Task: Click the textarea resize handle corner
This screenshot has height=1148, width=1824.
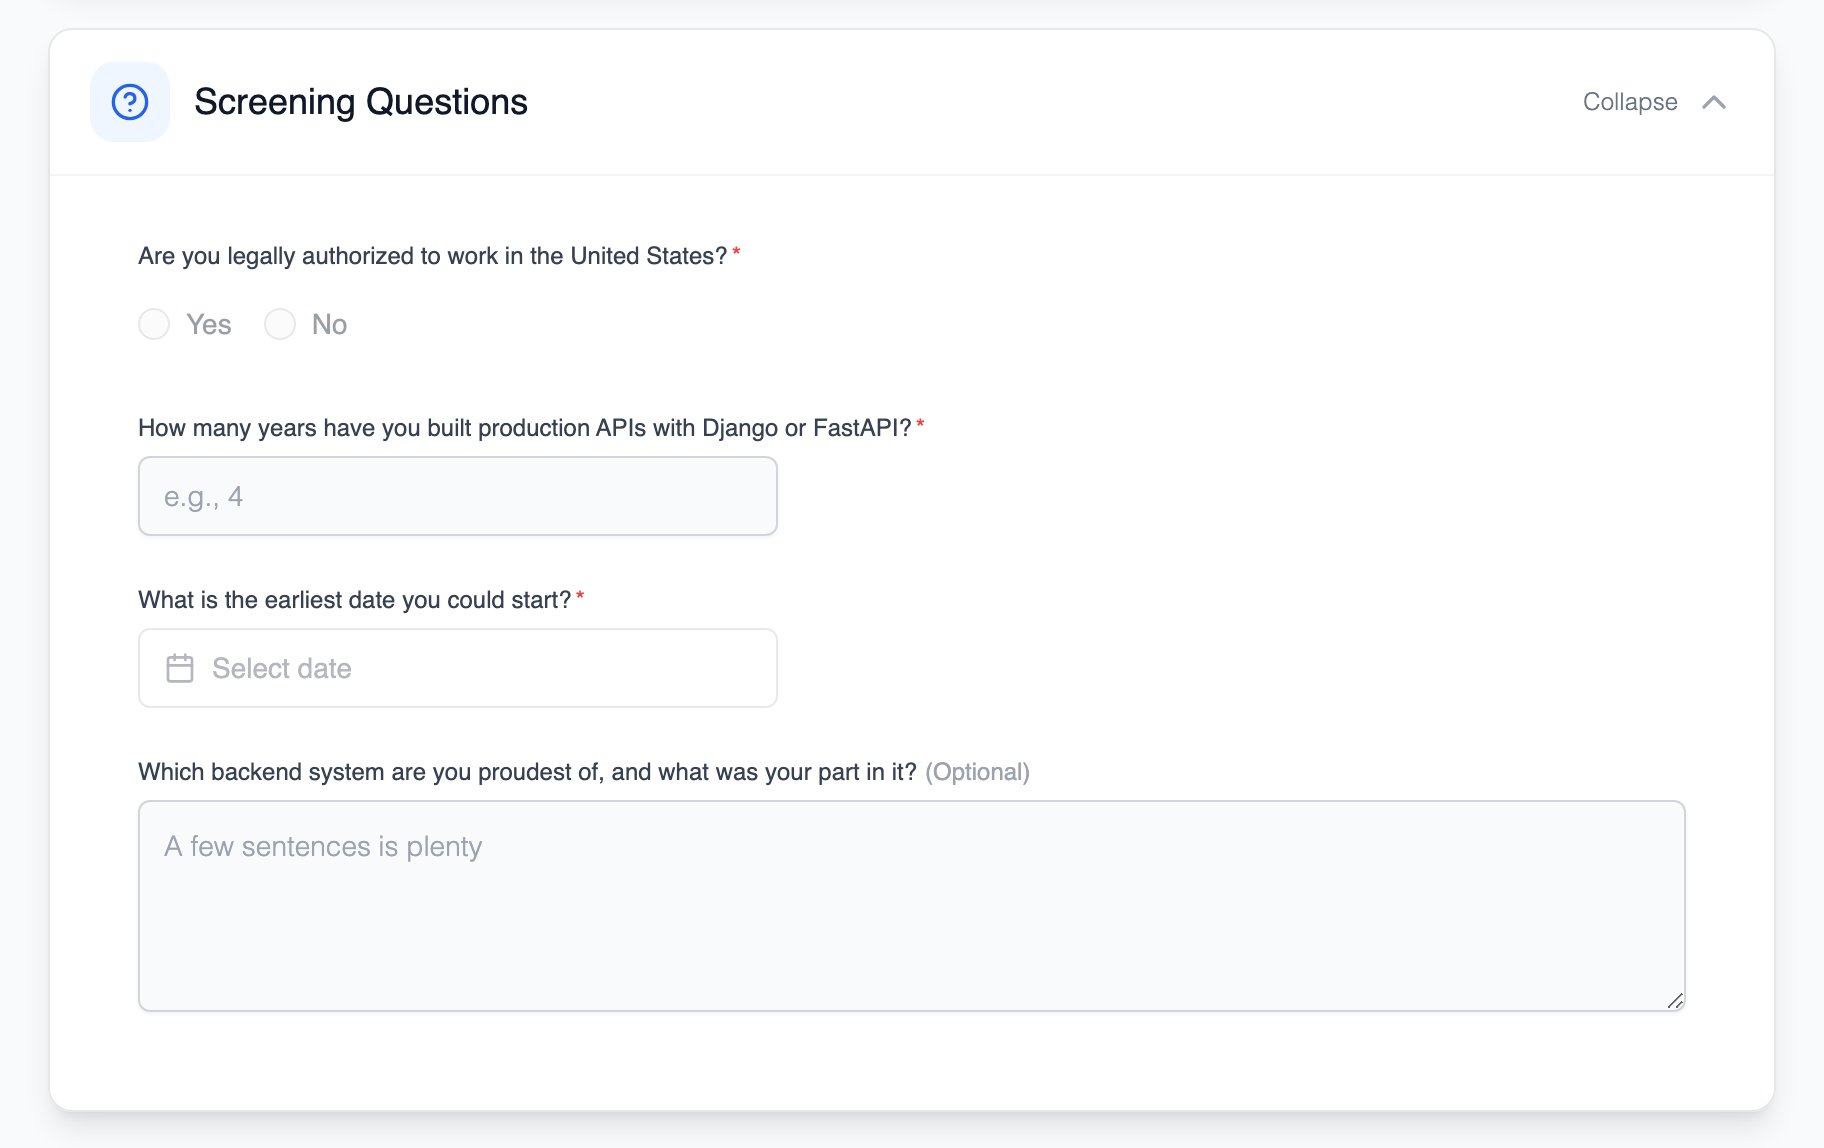Action: 1675,1001
